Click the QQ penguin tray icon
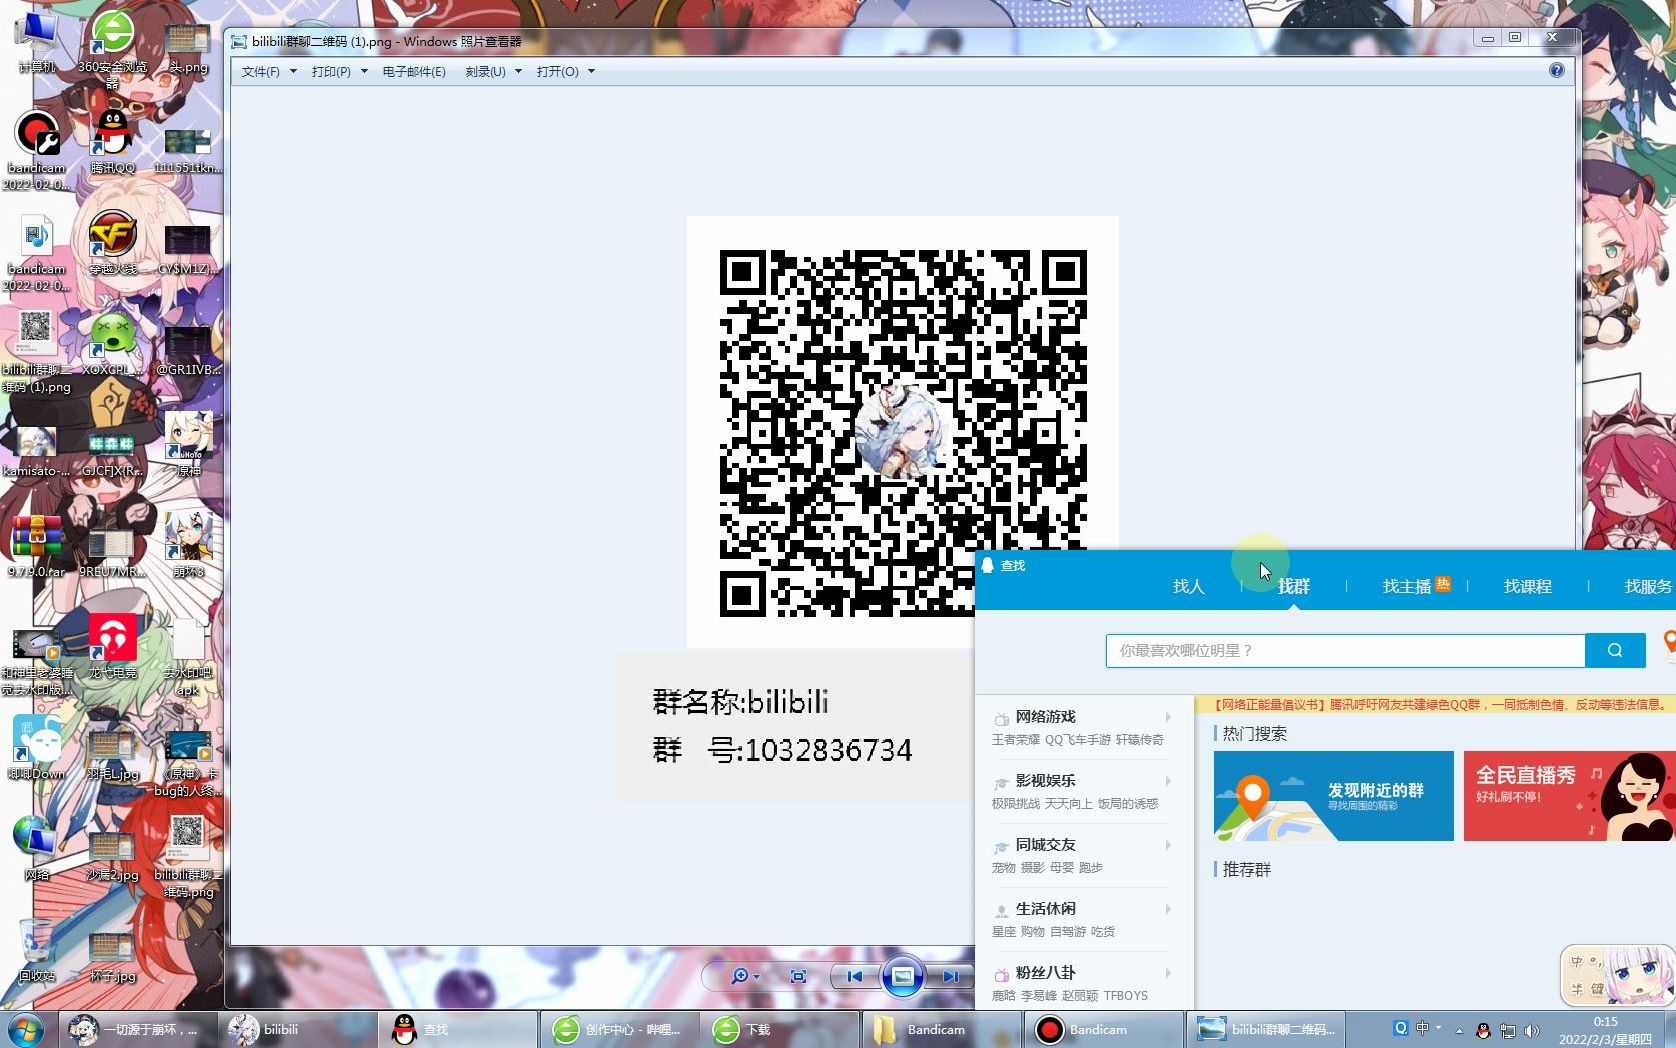Image resolution: width=1676 pixels, height=1048 pixels. click(x=1483, y=1030)
